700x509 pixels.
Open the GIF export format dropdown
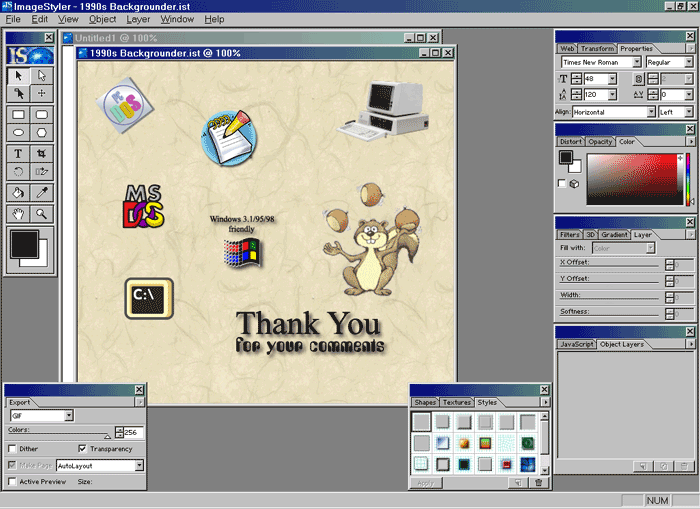pyautogui.click(x=69, y=416)
